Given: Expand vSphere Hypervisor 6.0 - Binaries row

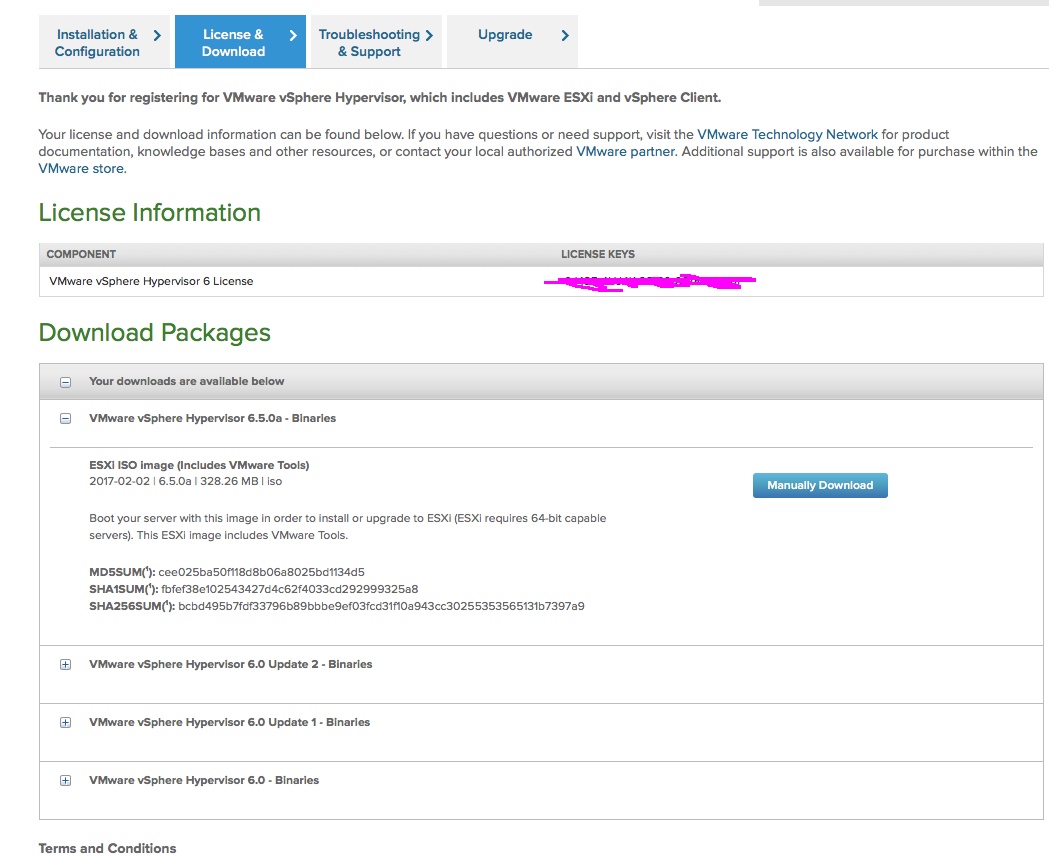Looking at the screenshot, I should (66, 780).
